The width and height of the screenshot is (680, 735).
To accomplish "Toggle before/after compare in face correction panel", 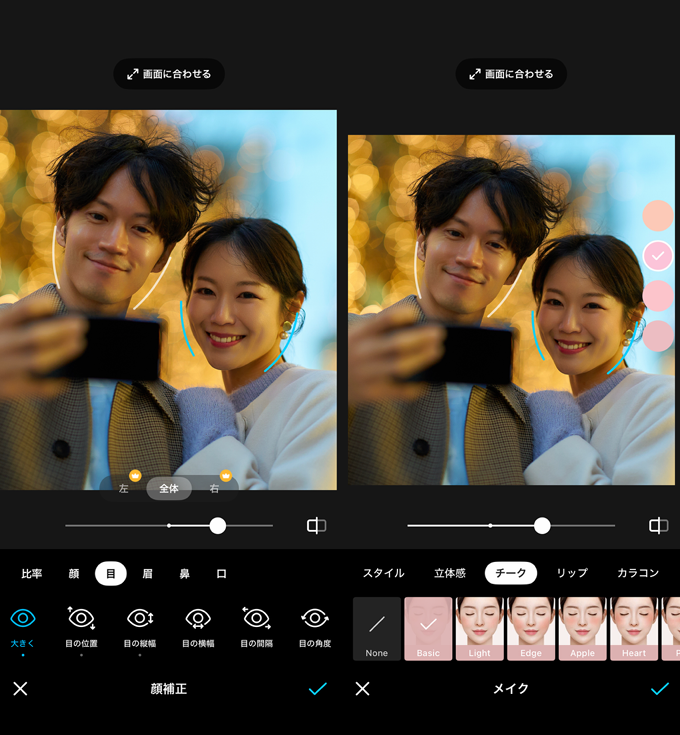I will point(316,526).
